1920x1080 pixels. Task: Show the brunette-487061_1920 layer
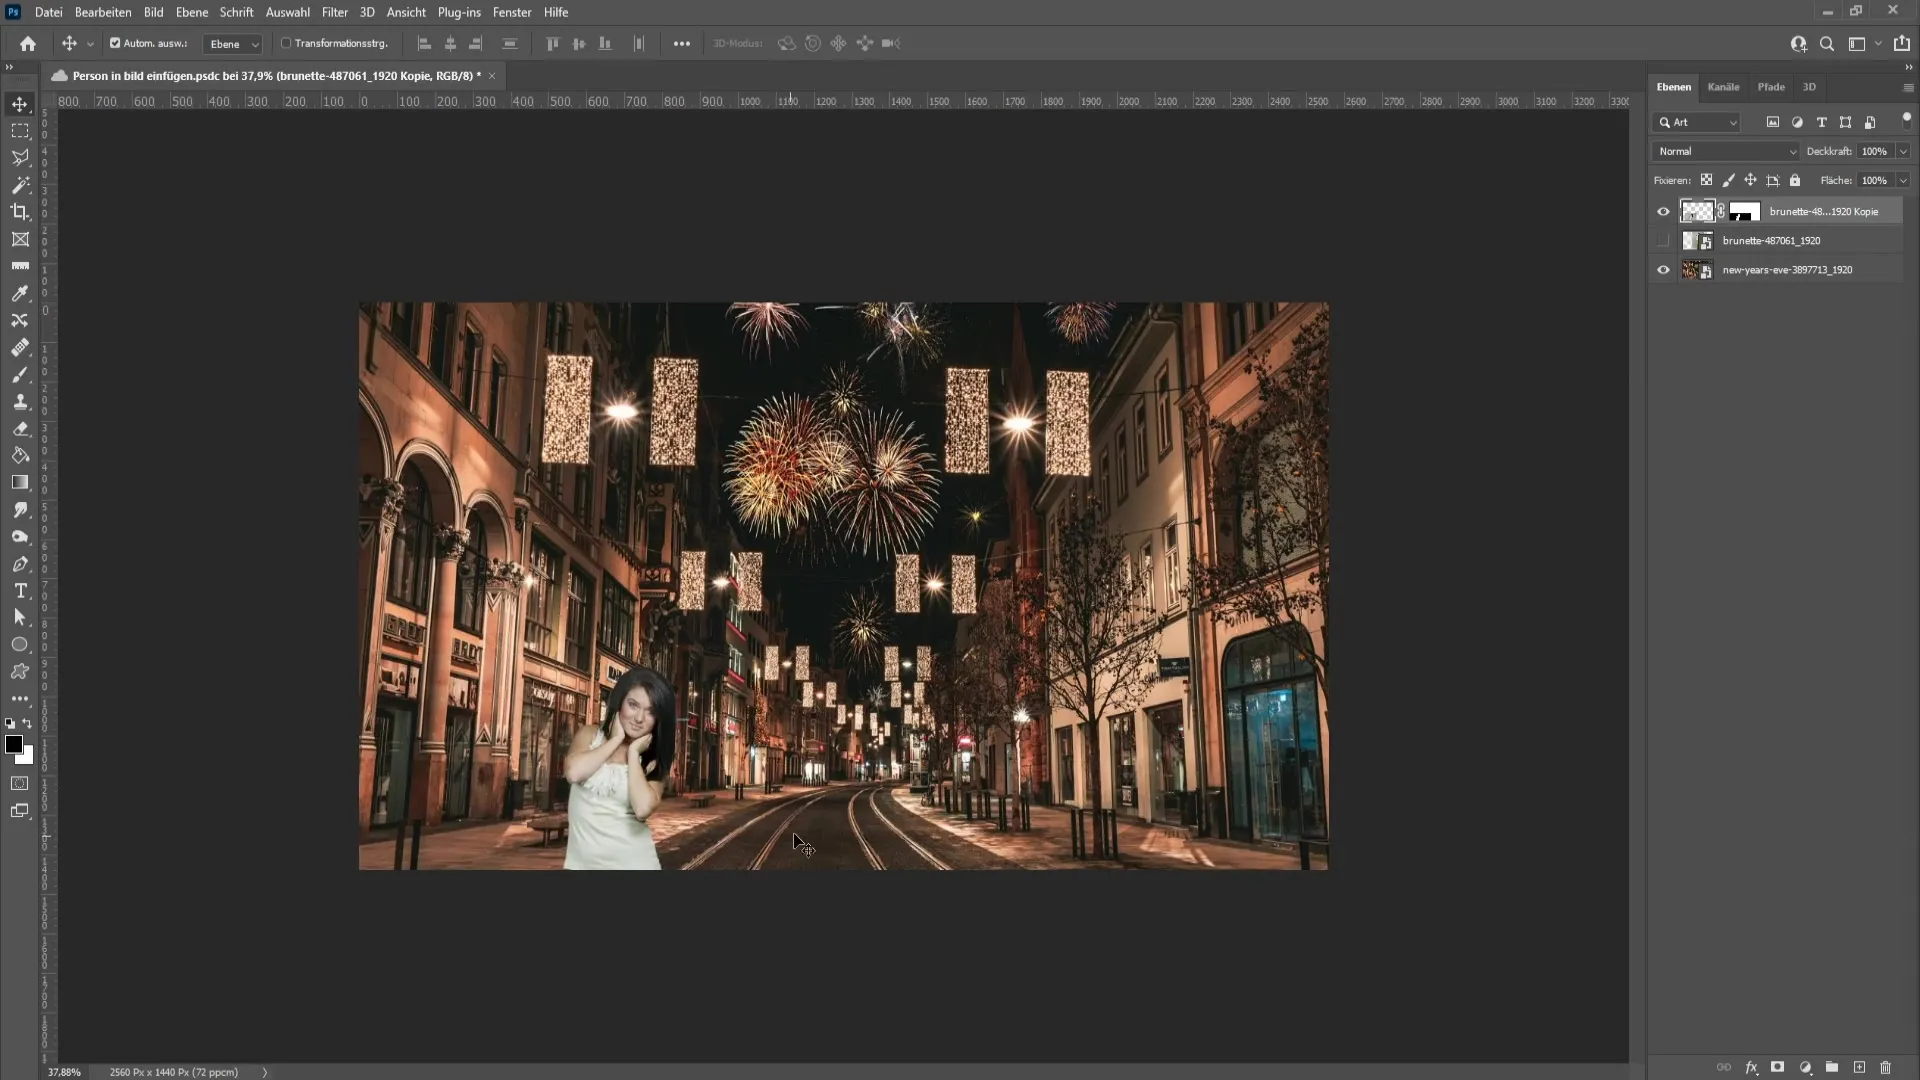tap(1663, 240)
